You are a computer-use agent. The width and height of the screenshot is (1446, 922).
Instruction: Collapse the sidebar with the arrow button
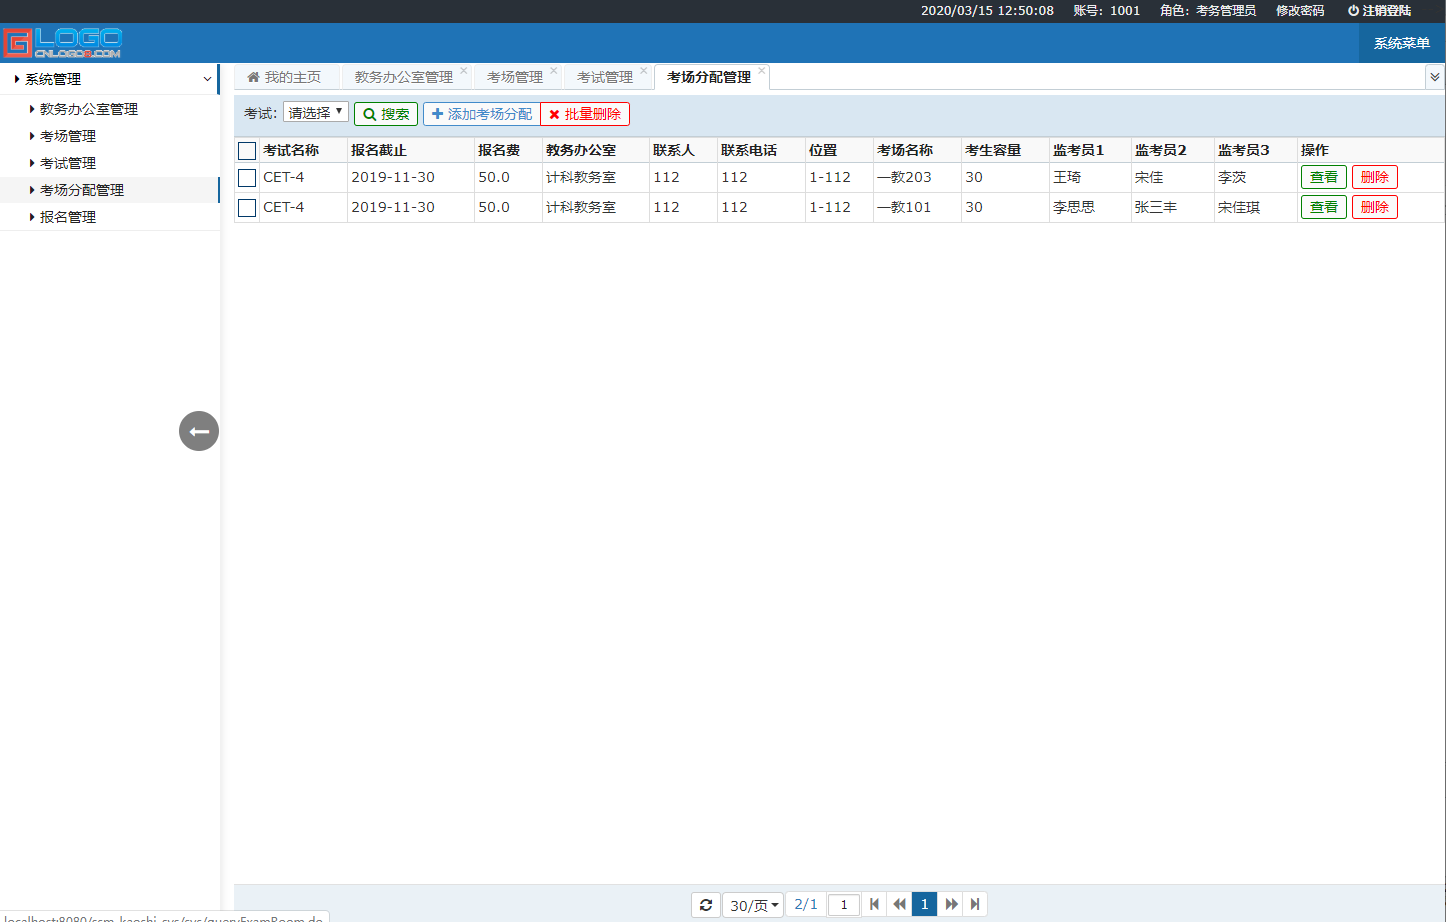click(x=199, y=431)
